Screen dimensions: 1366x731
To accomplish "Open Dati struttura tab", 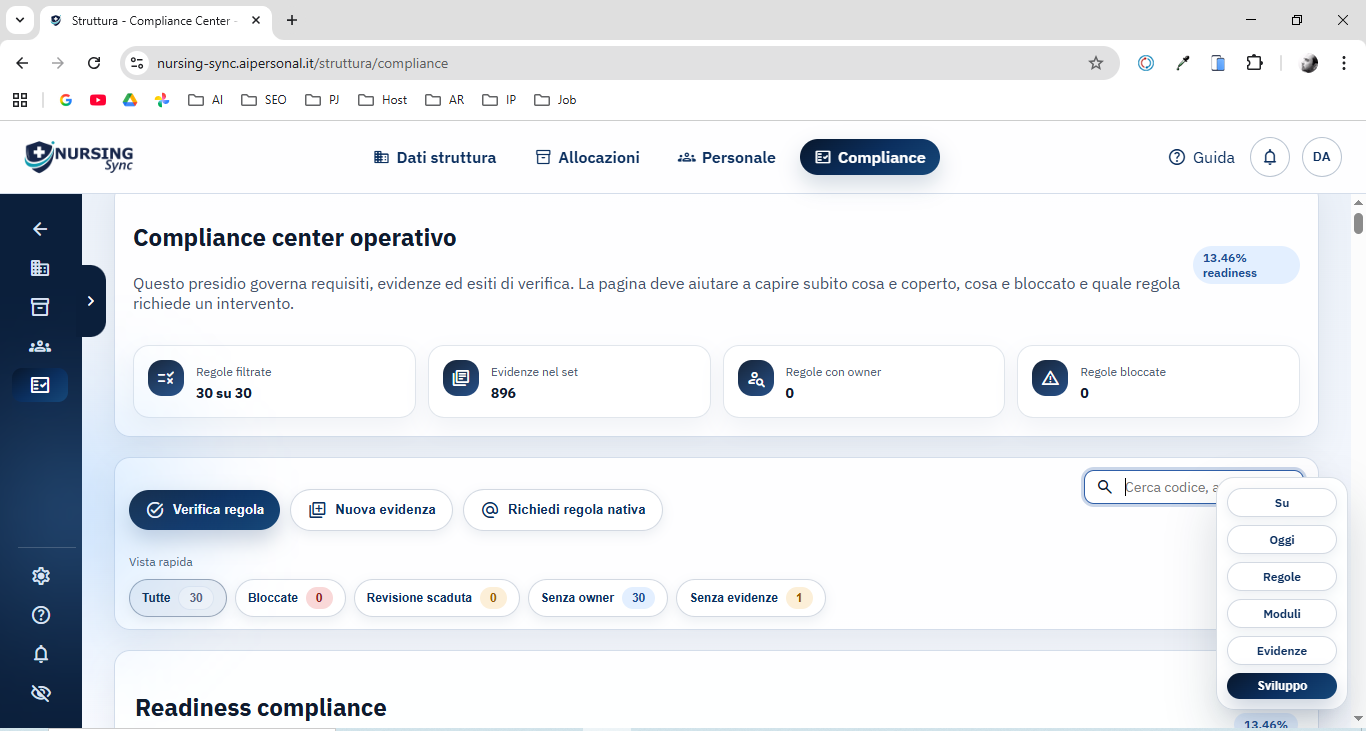I will 435,157.
